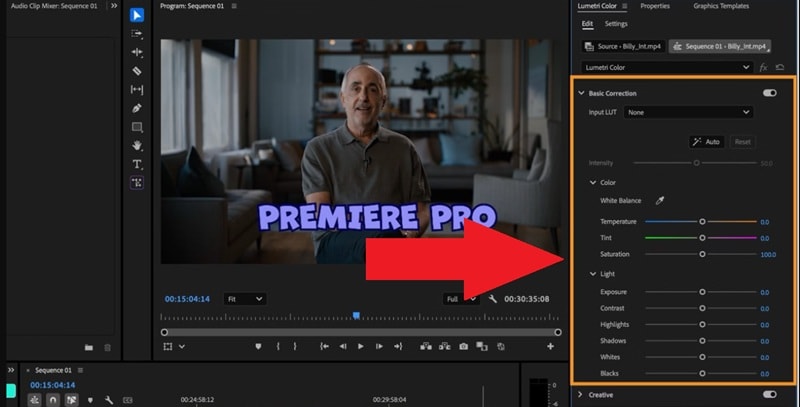Open the Full playback resolution dropdown

(x=461, y=299)
